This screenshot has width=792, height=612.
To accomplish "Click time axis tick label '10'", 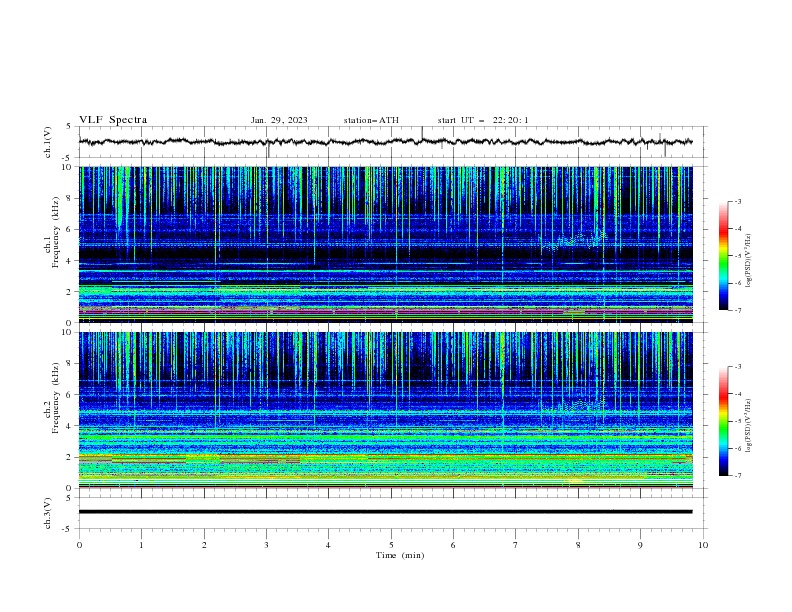I will click(x=703, y=545).
